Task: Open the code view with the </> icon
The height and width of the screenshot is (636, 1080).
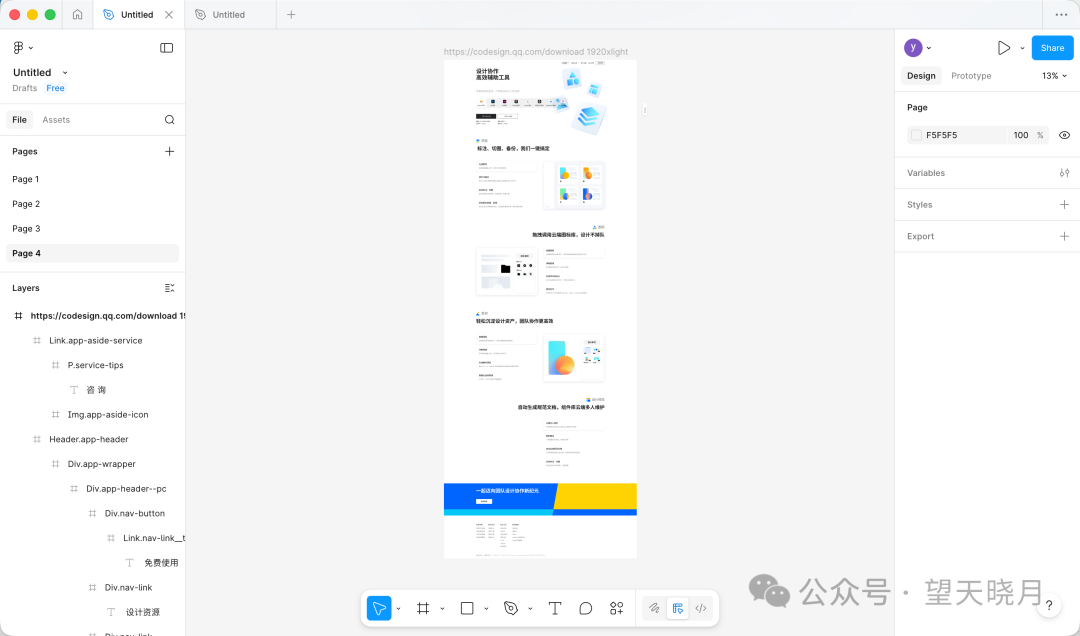Action: pyautogui.click(x=701, y=608)
